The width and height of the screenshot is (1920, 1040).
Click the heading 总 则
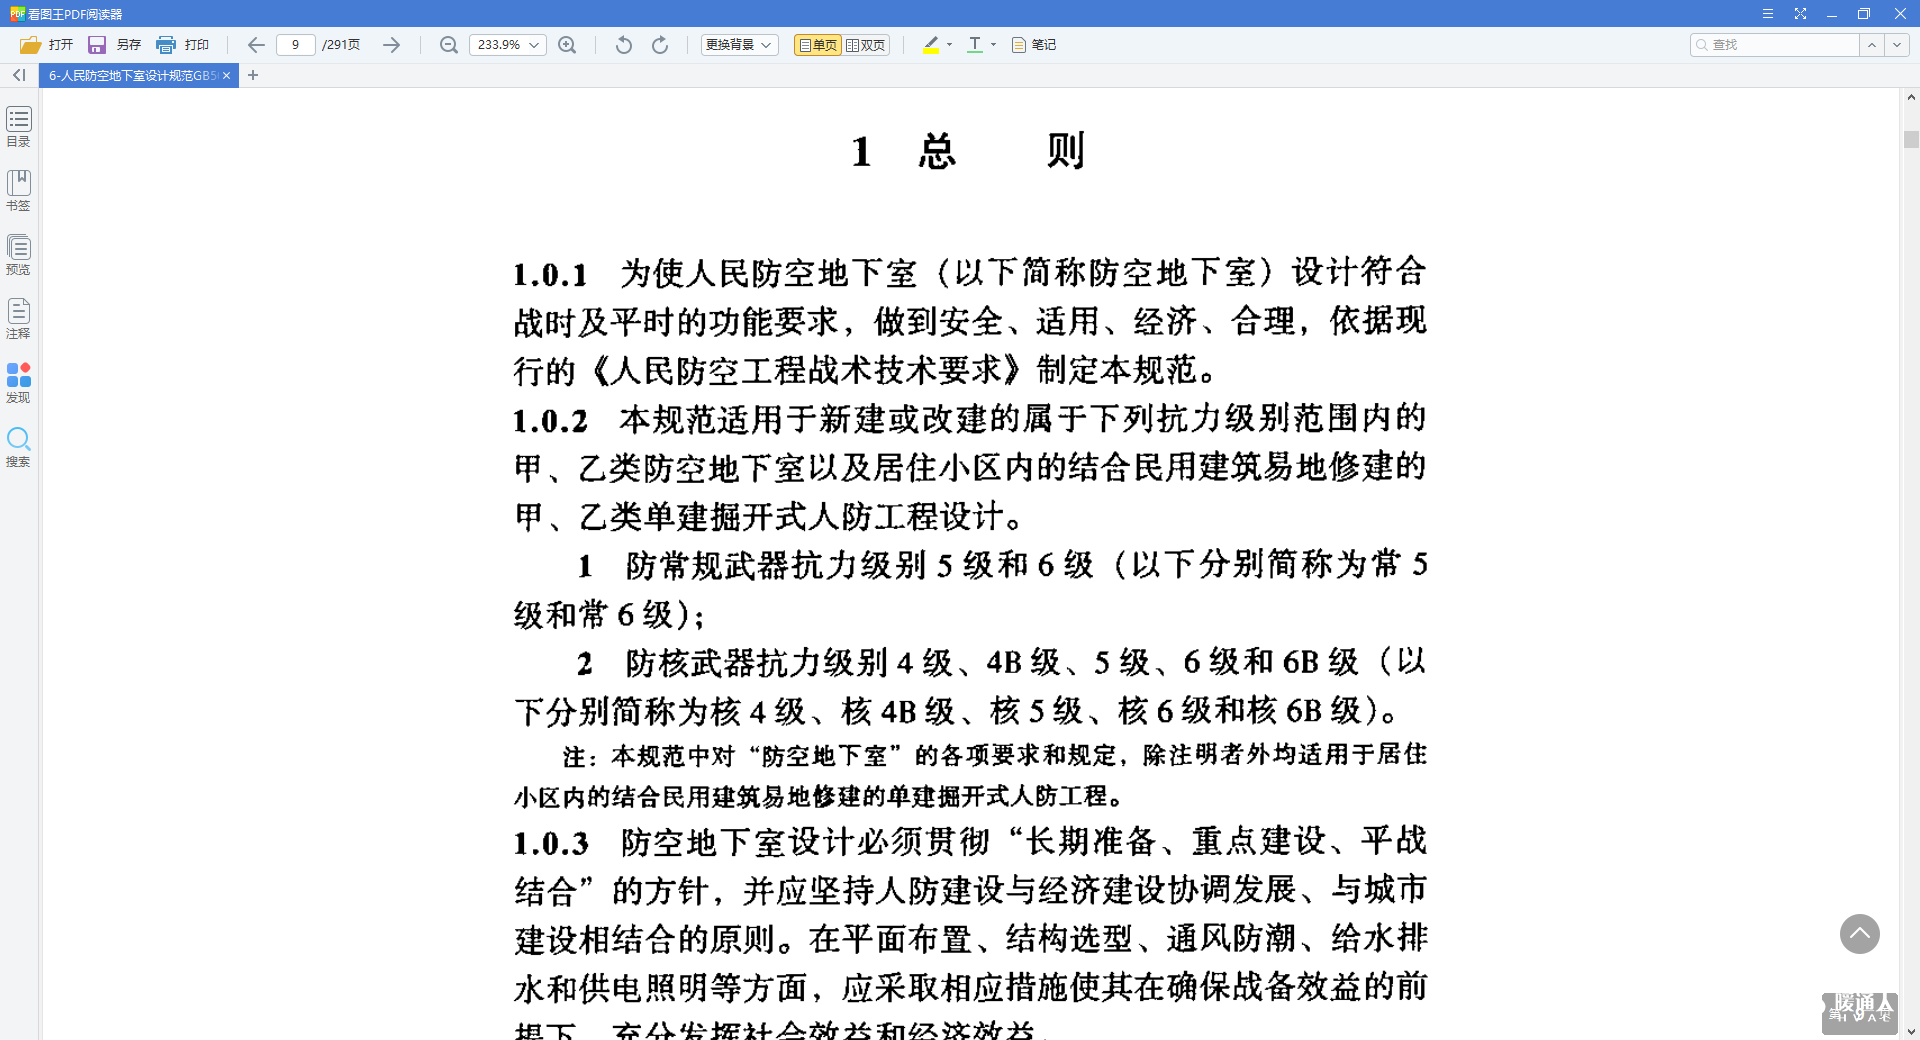coord(1001,151)
